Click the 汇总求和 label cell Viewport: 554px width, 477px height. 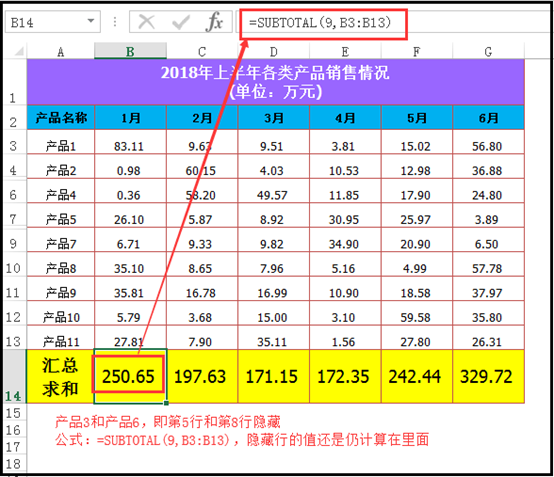(61, 376)
